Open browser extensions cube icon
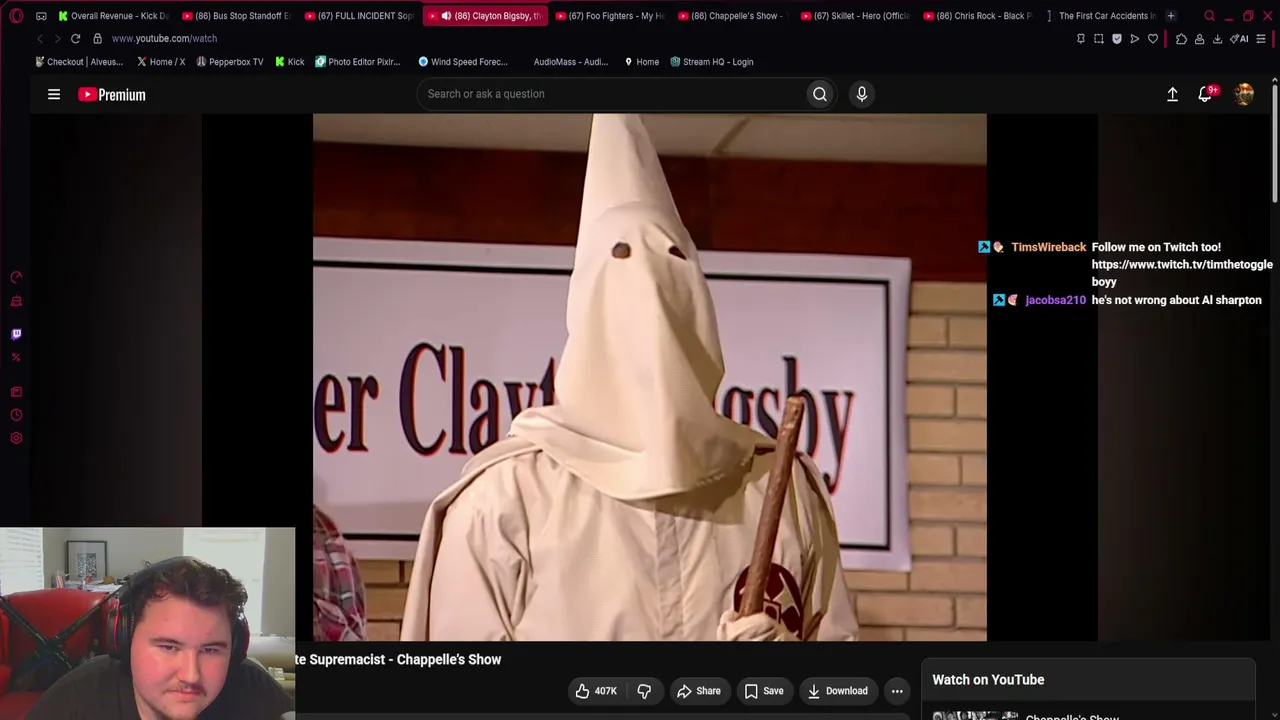 click(1181, 39)
